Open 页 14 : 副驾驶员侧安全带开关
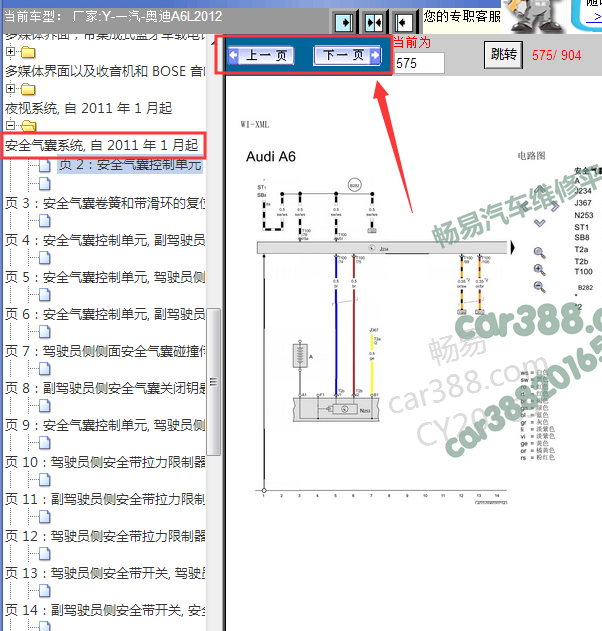 pos(105,610)
